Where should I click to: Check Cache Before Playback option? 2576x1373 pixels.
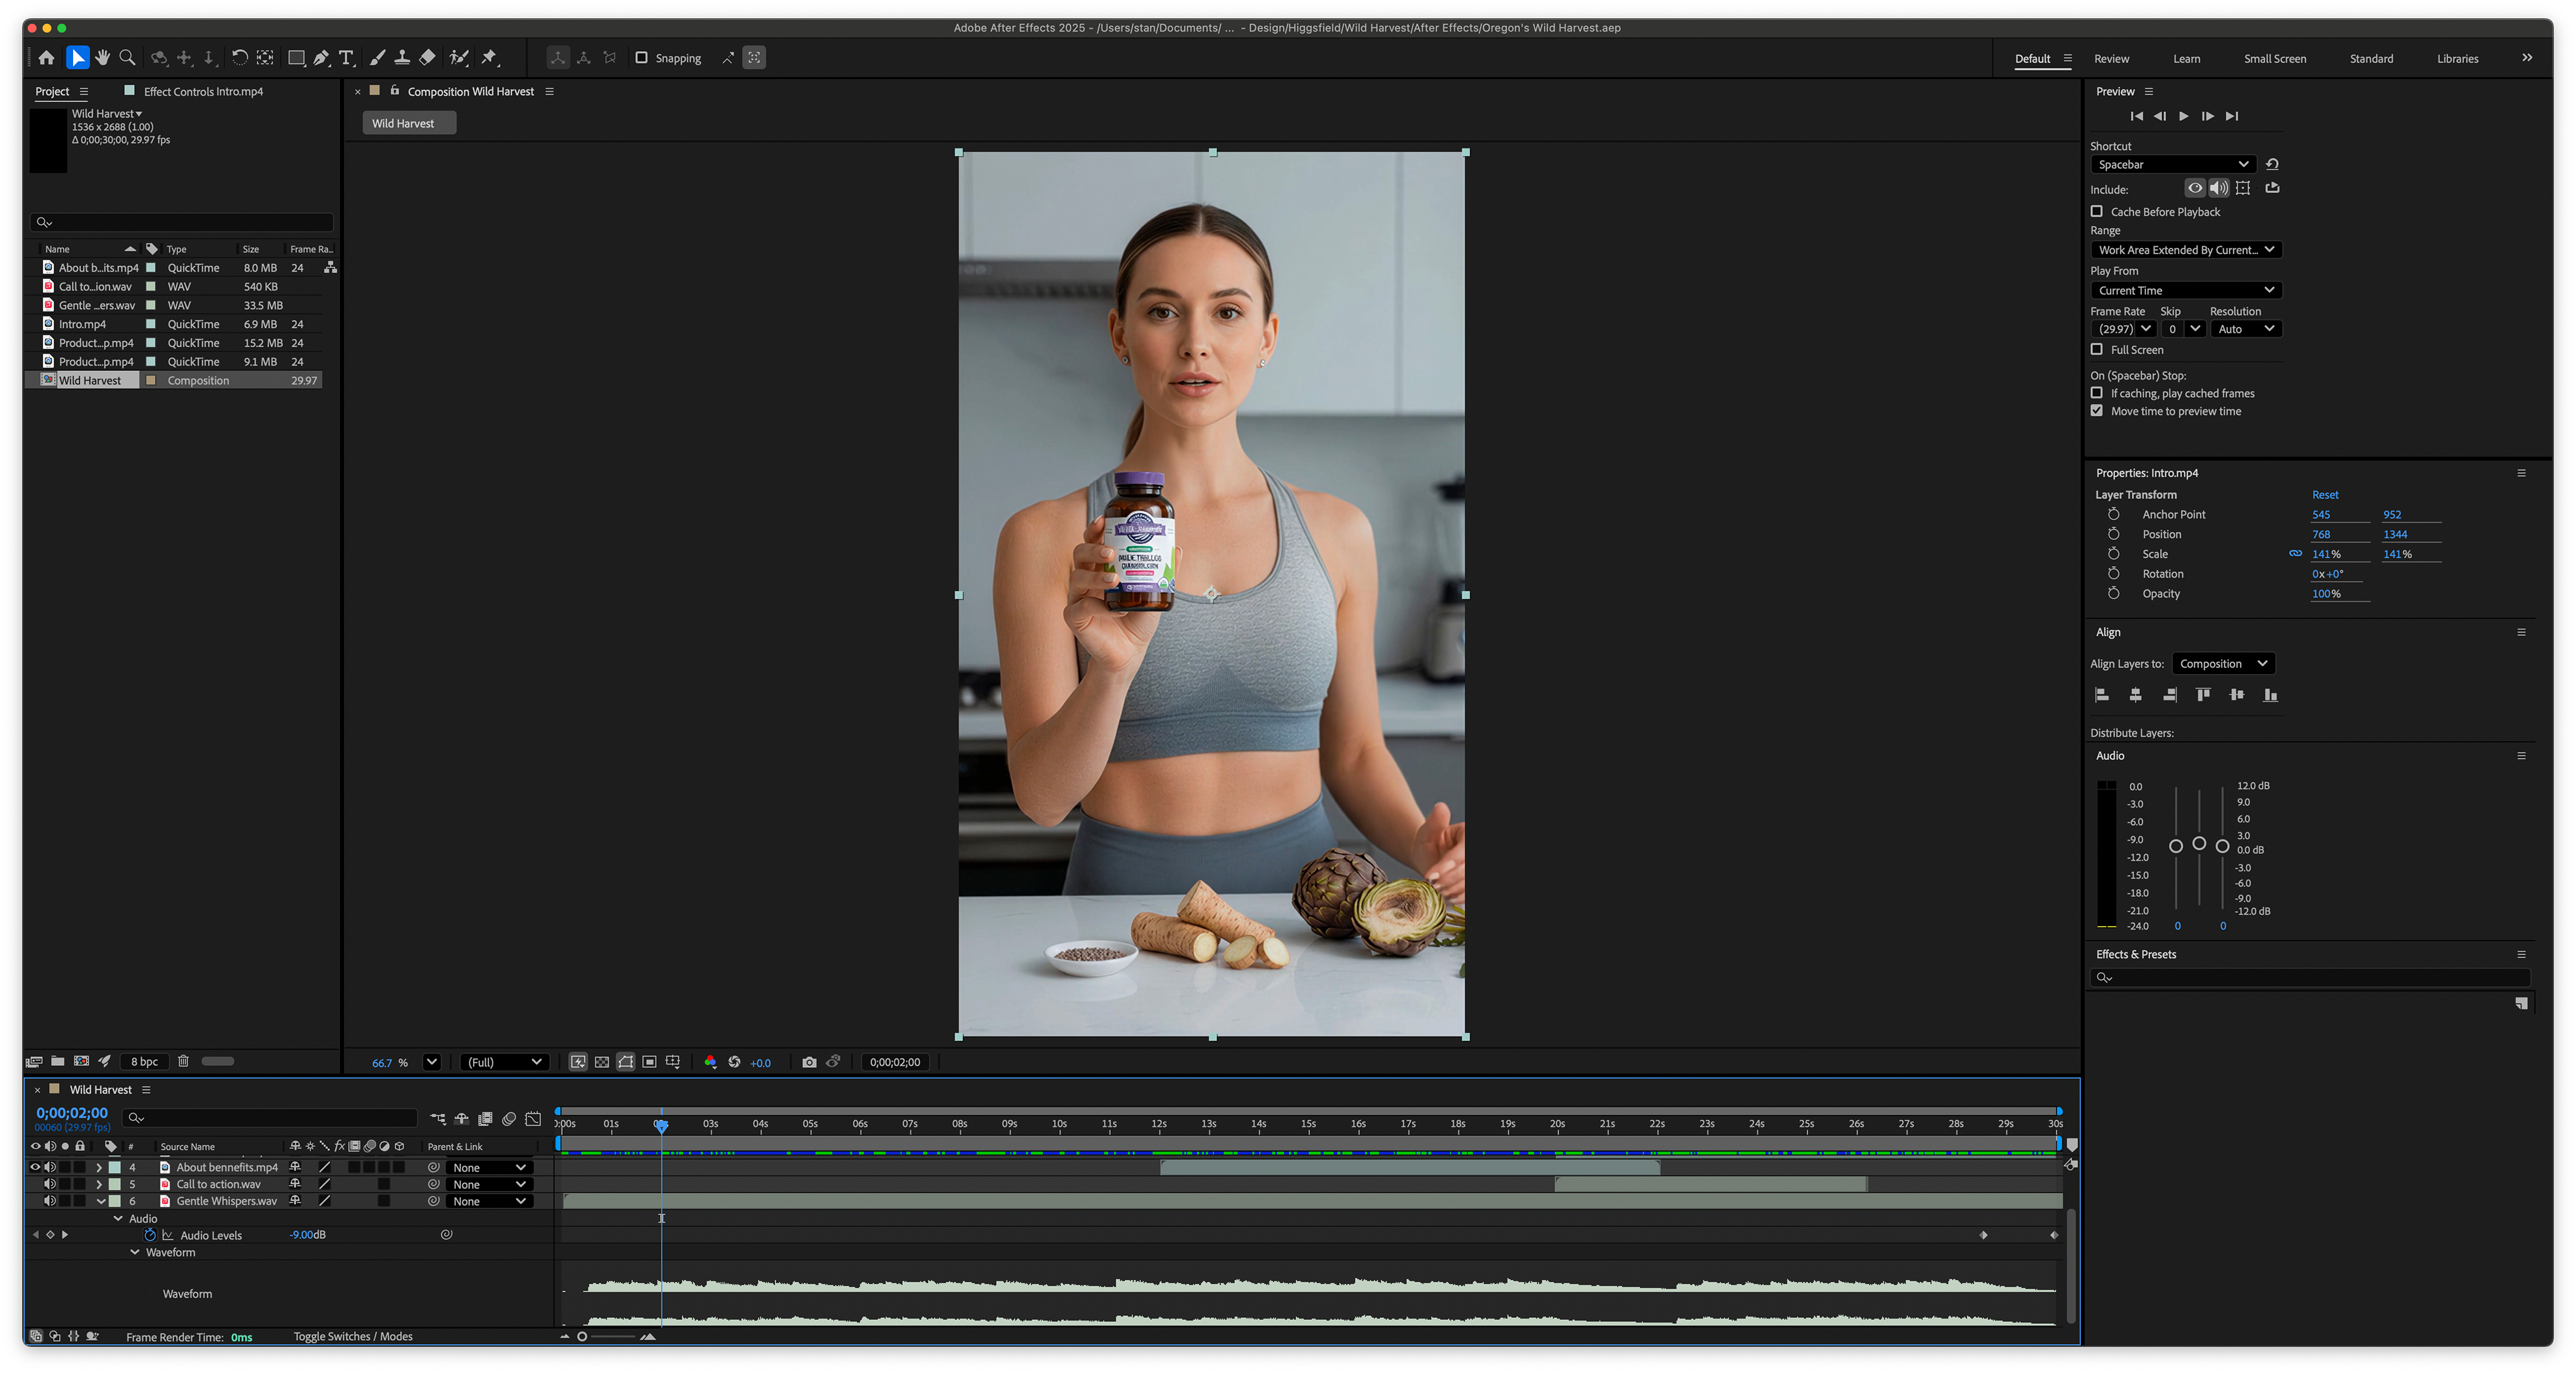[2097, 211]
